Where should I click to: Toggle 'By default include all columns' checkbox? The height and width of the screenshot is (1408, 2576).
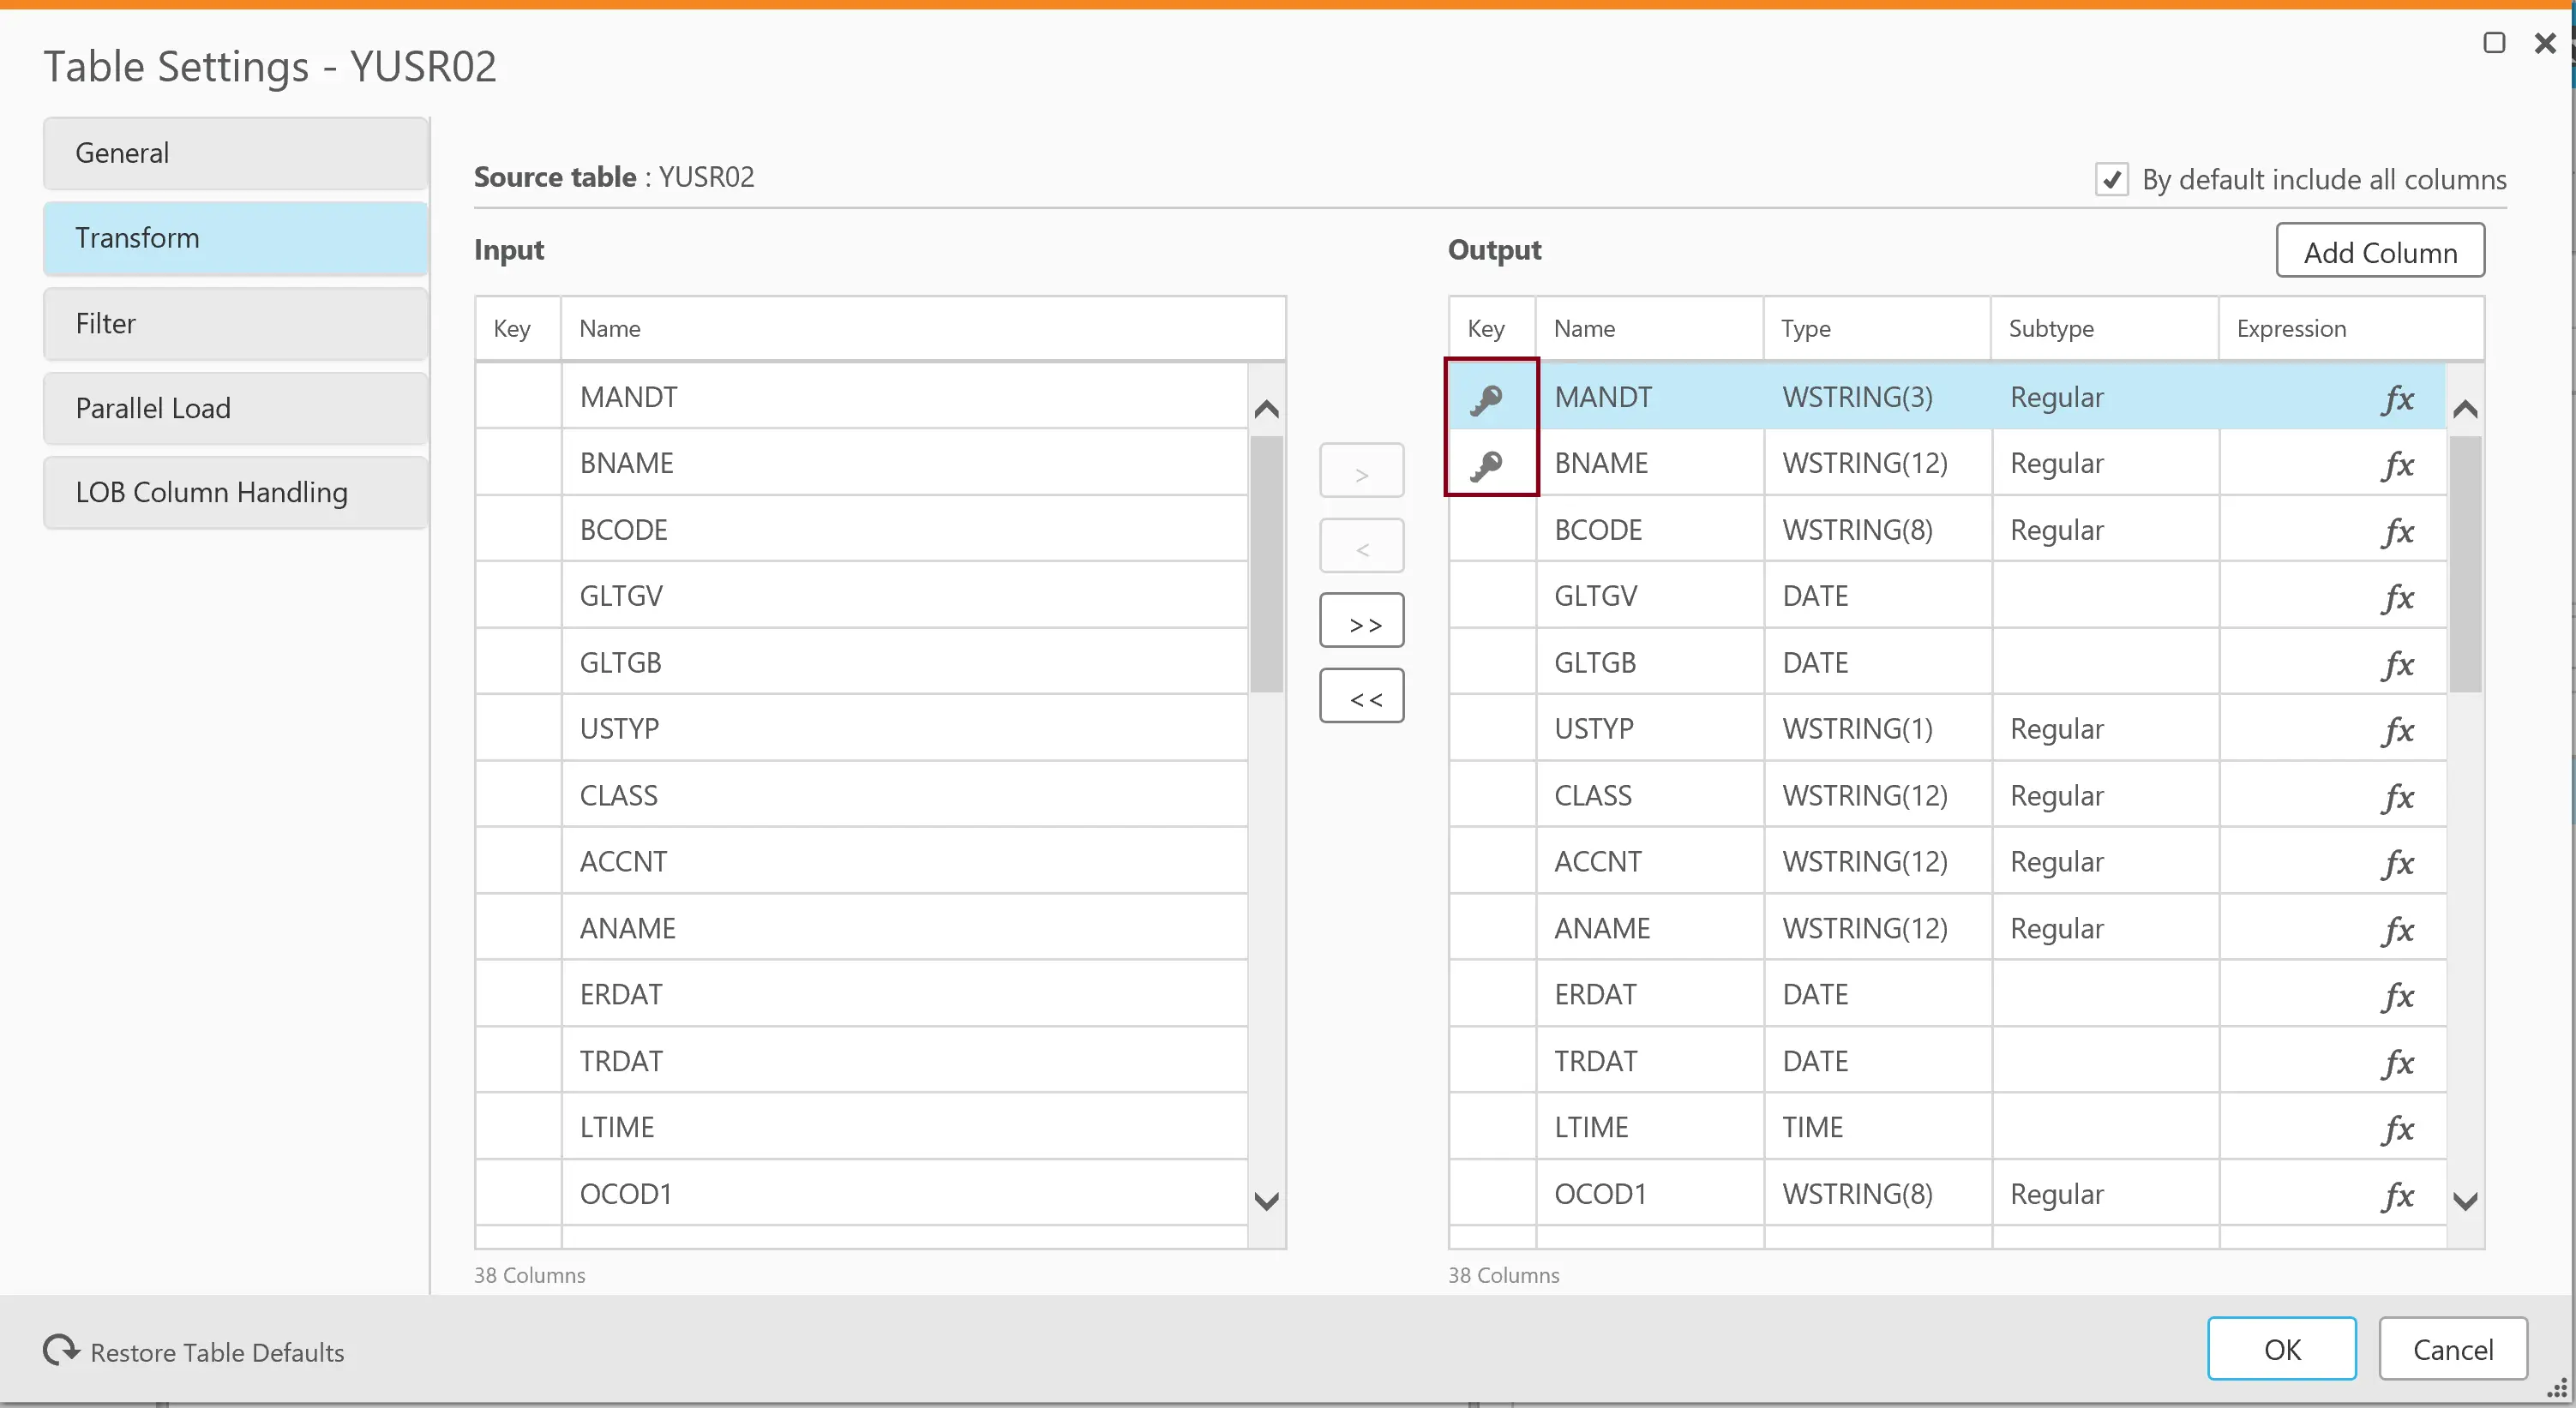(x=2111, y=180)
